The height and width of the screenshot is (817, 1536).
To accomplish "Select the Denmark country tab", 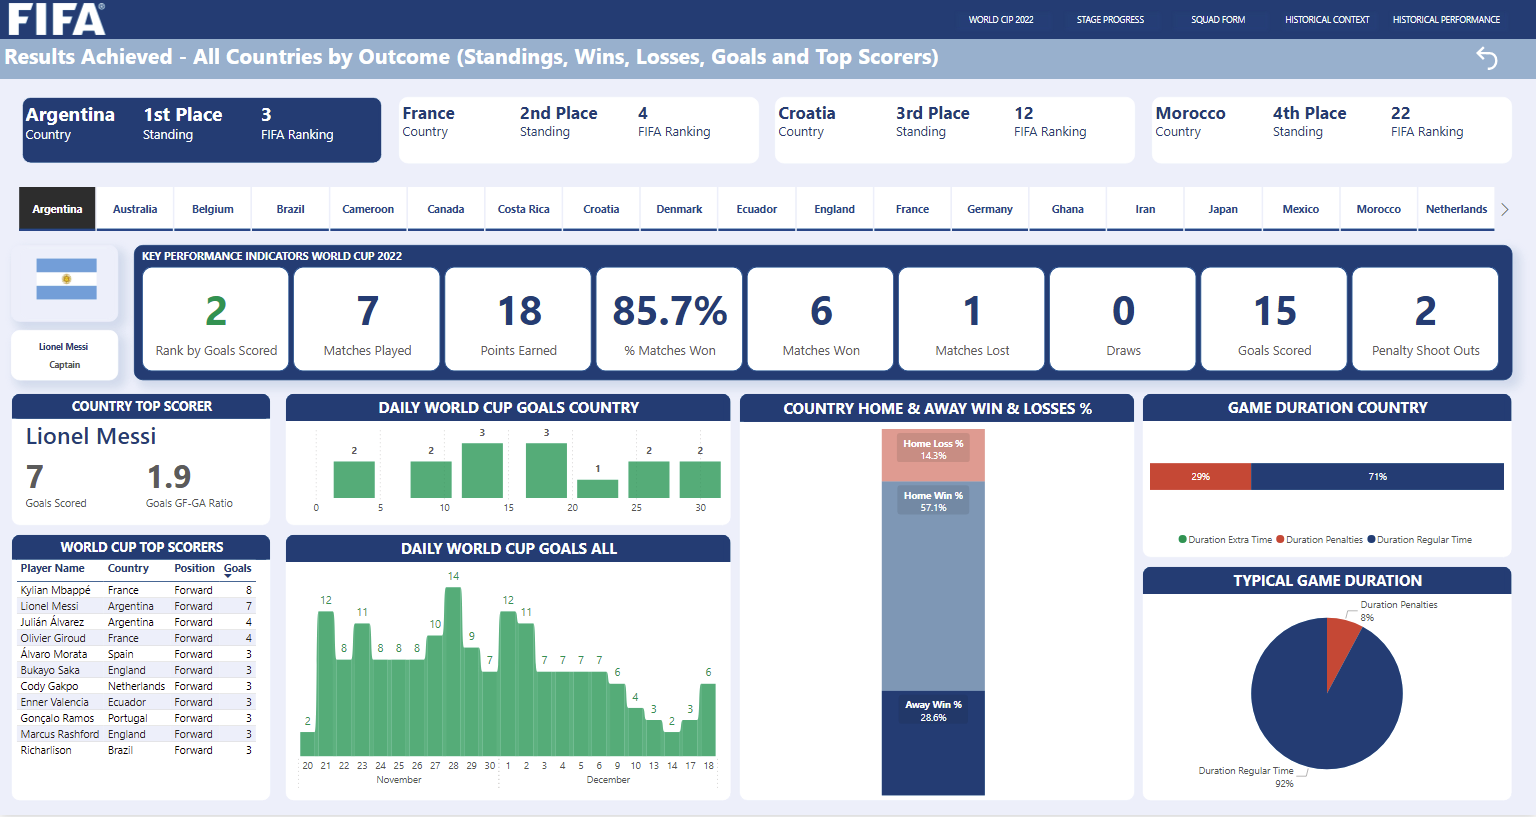I will click(x=679, y=209).
